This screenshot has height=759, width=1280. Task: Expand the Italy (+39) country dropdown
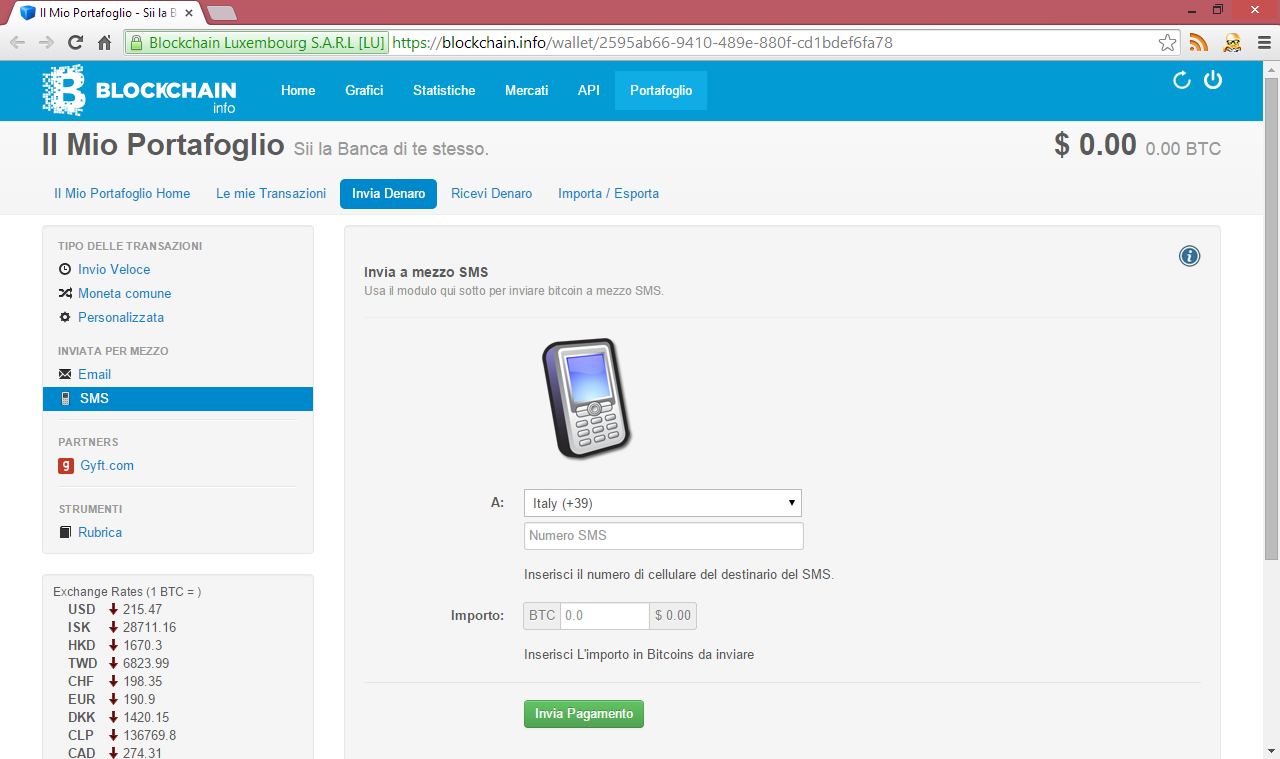(x=663, y=503)
